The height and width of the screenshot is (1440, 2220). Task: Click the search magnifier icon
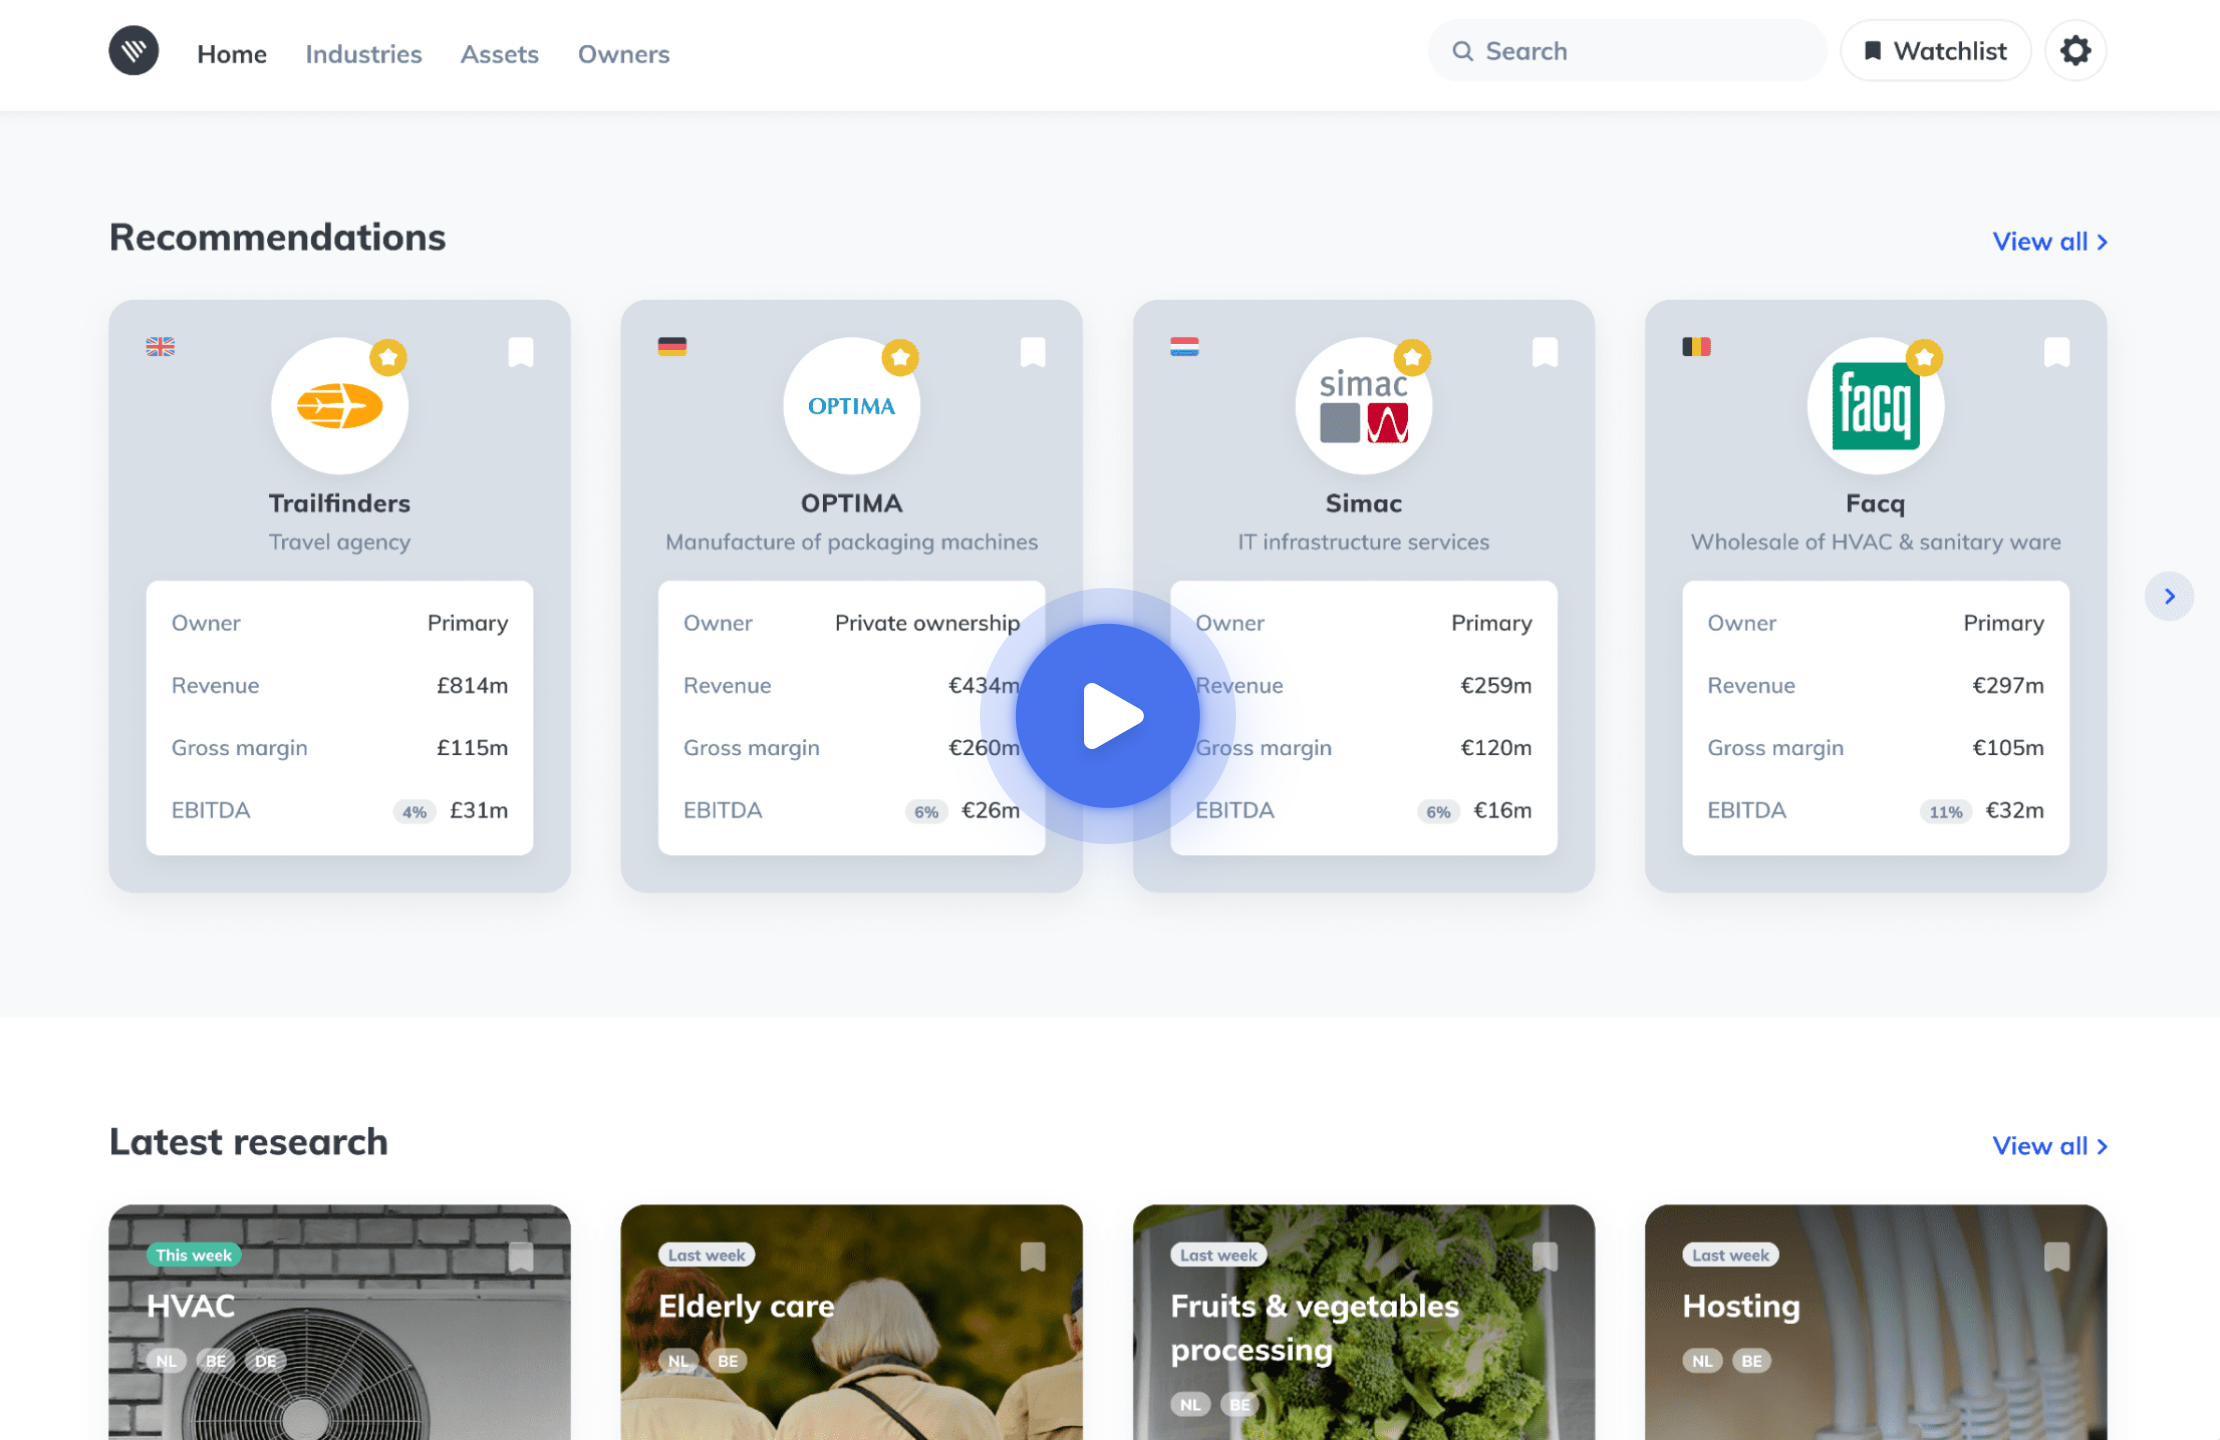click(1463, 51)
